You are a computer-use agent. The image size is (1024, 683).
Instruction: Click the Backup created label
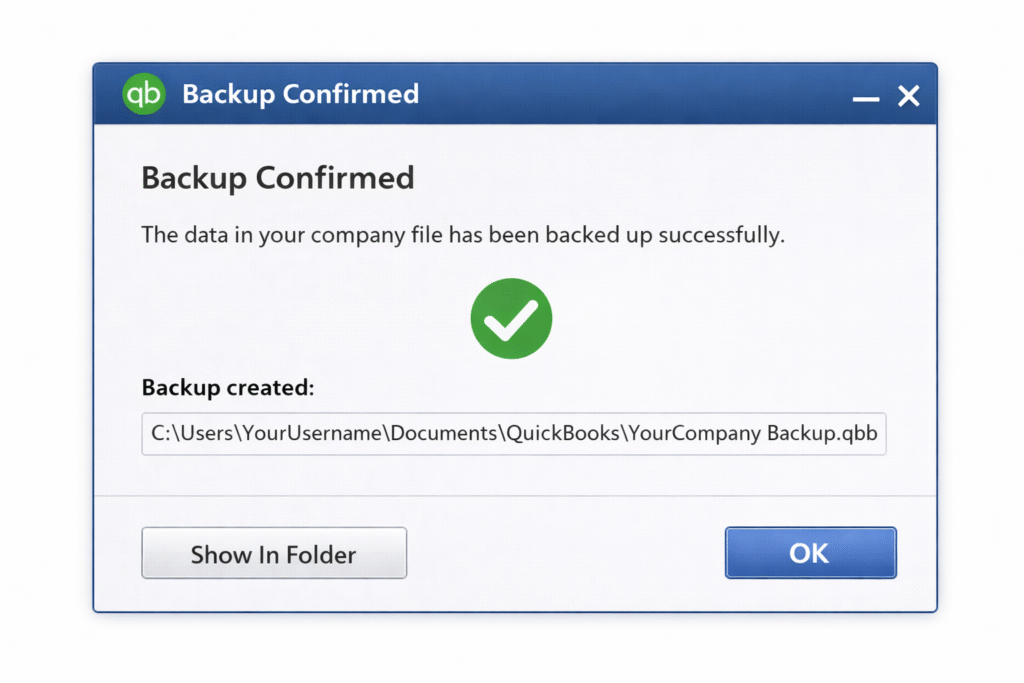coord(228,388)
